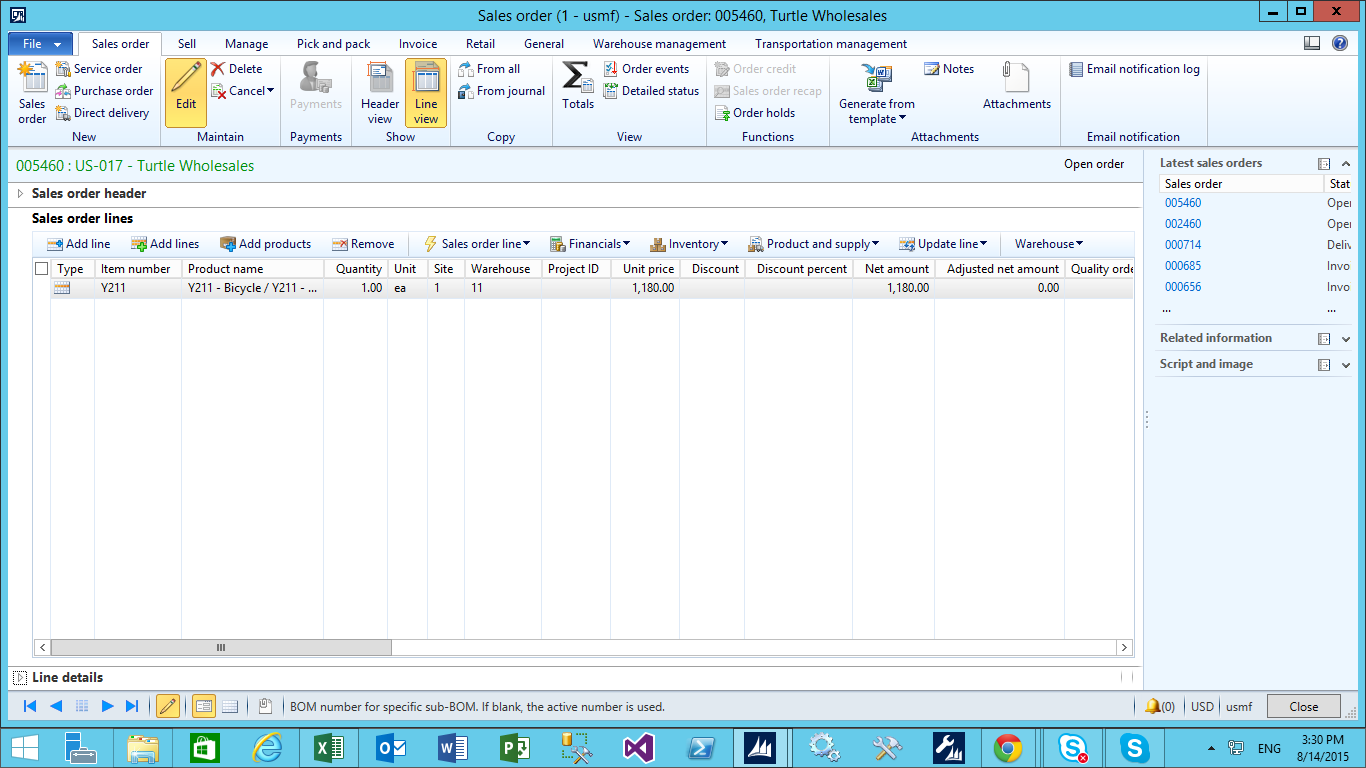Click the Edit pencil button
The height and width of the screenshot is (768, 1366).
pos(186,93)
